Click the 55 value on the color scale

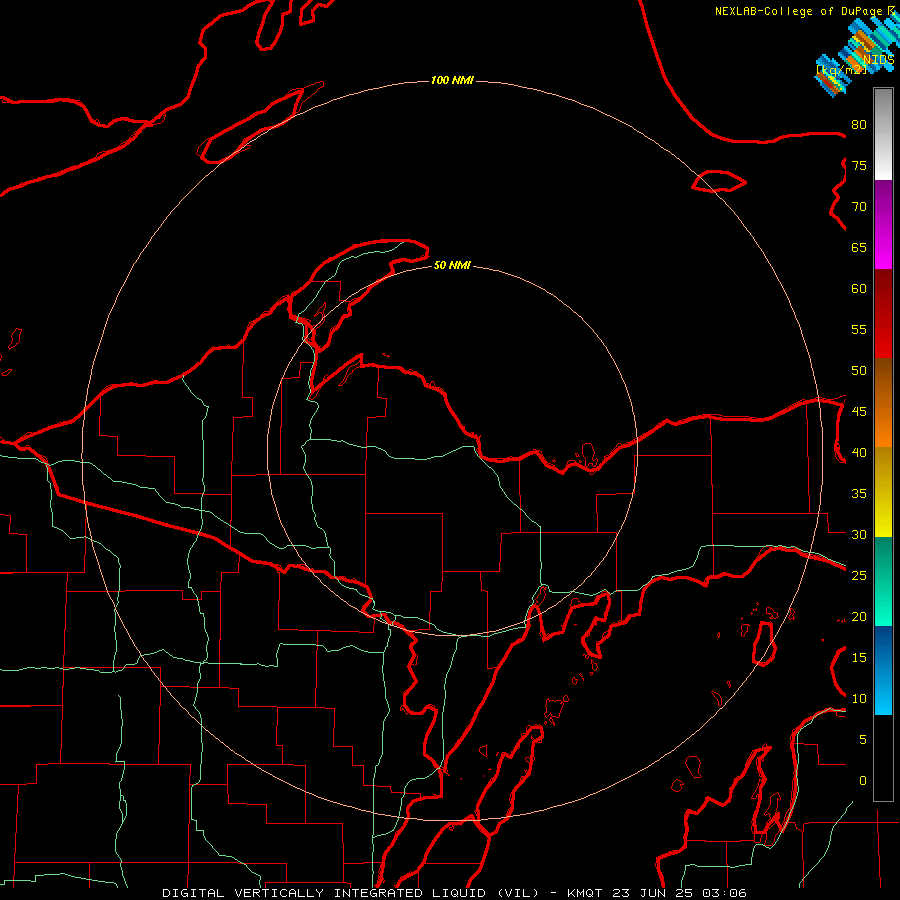pyautogui.click(x=859, y=329)
